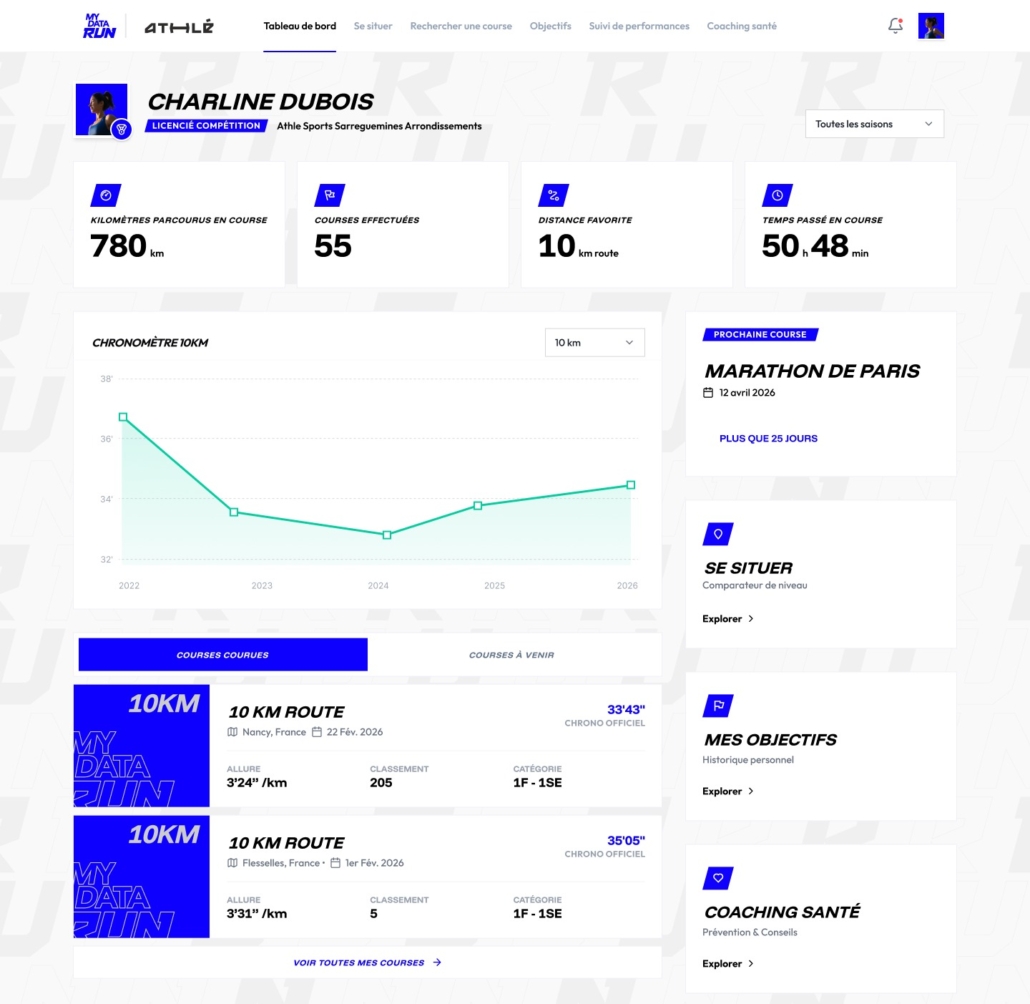The height and width of the screenshot is (1004, 1030).
Task: Expand Explorer on the Se situer card
Action: (727, 618)
